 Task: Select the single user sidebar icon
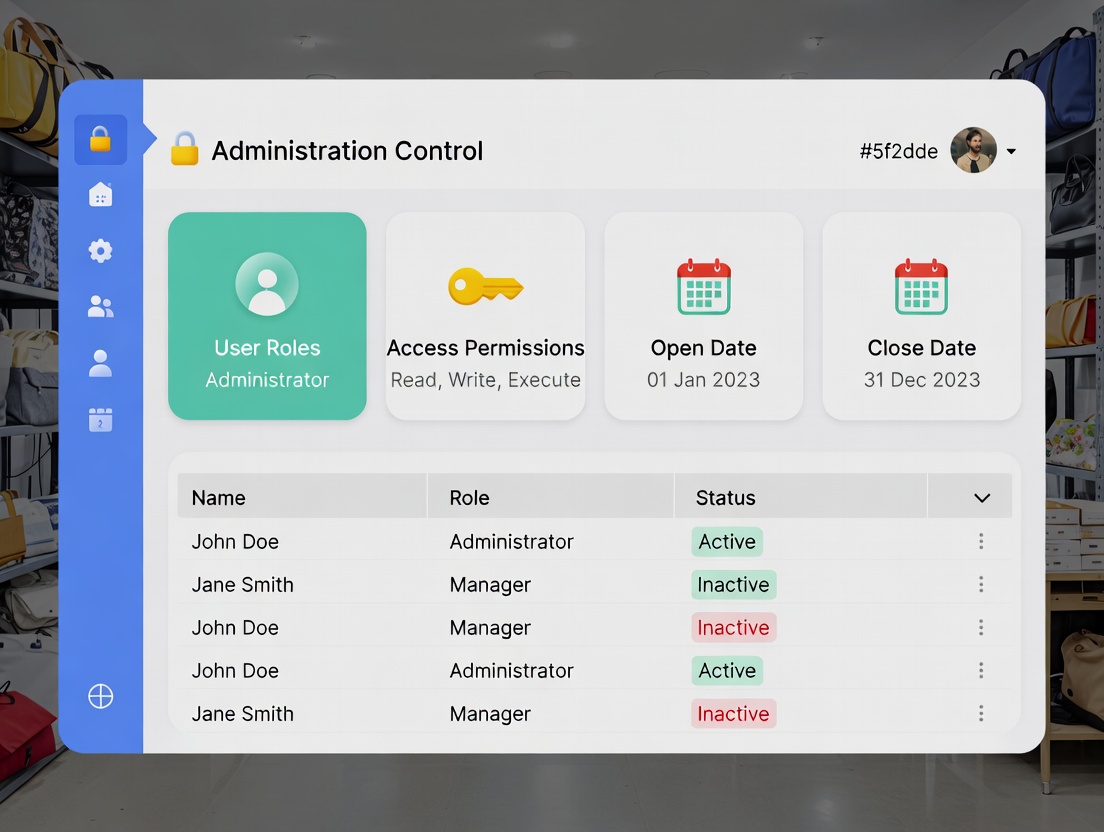[x=100, y=363]
